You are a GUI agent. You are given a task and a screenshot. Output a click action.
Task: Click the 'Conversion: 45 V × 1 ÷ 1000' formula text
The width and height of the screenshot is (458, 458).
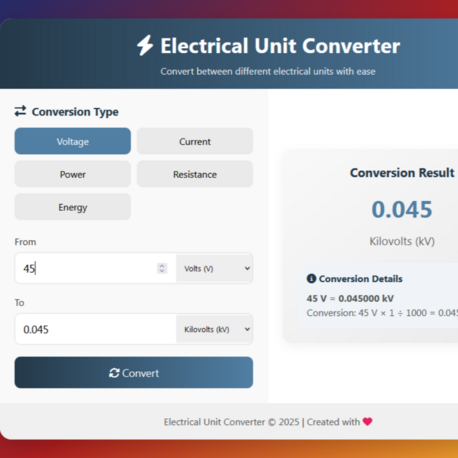tap(382, 313)
